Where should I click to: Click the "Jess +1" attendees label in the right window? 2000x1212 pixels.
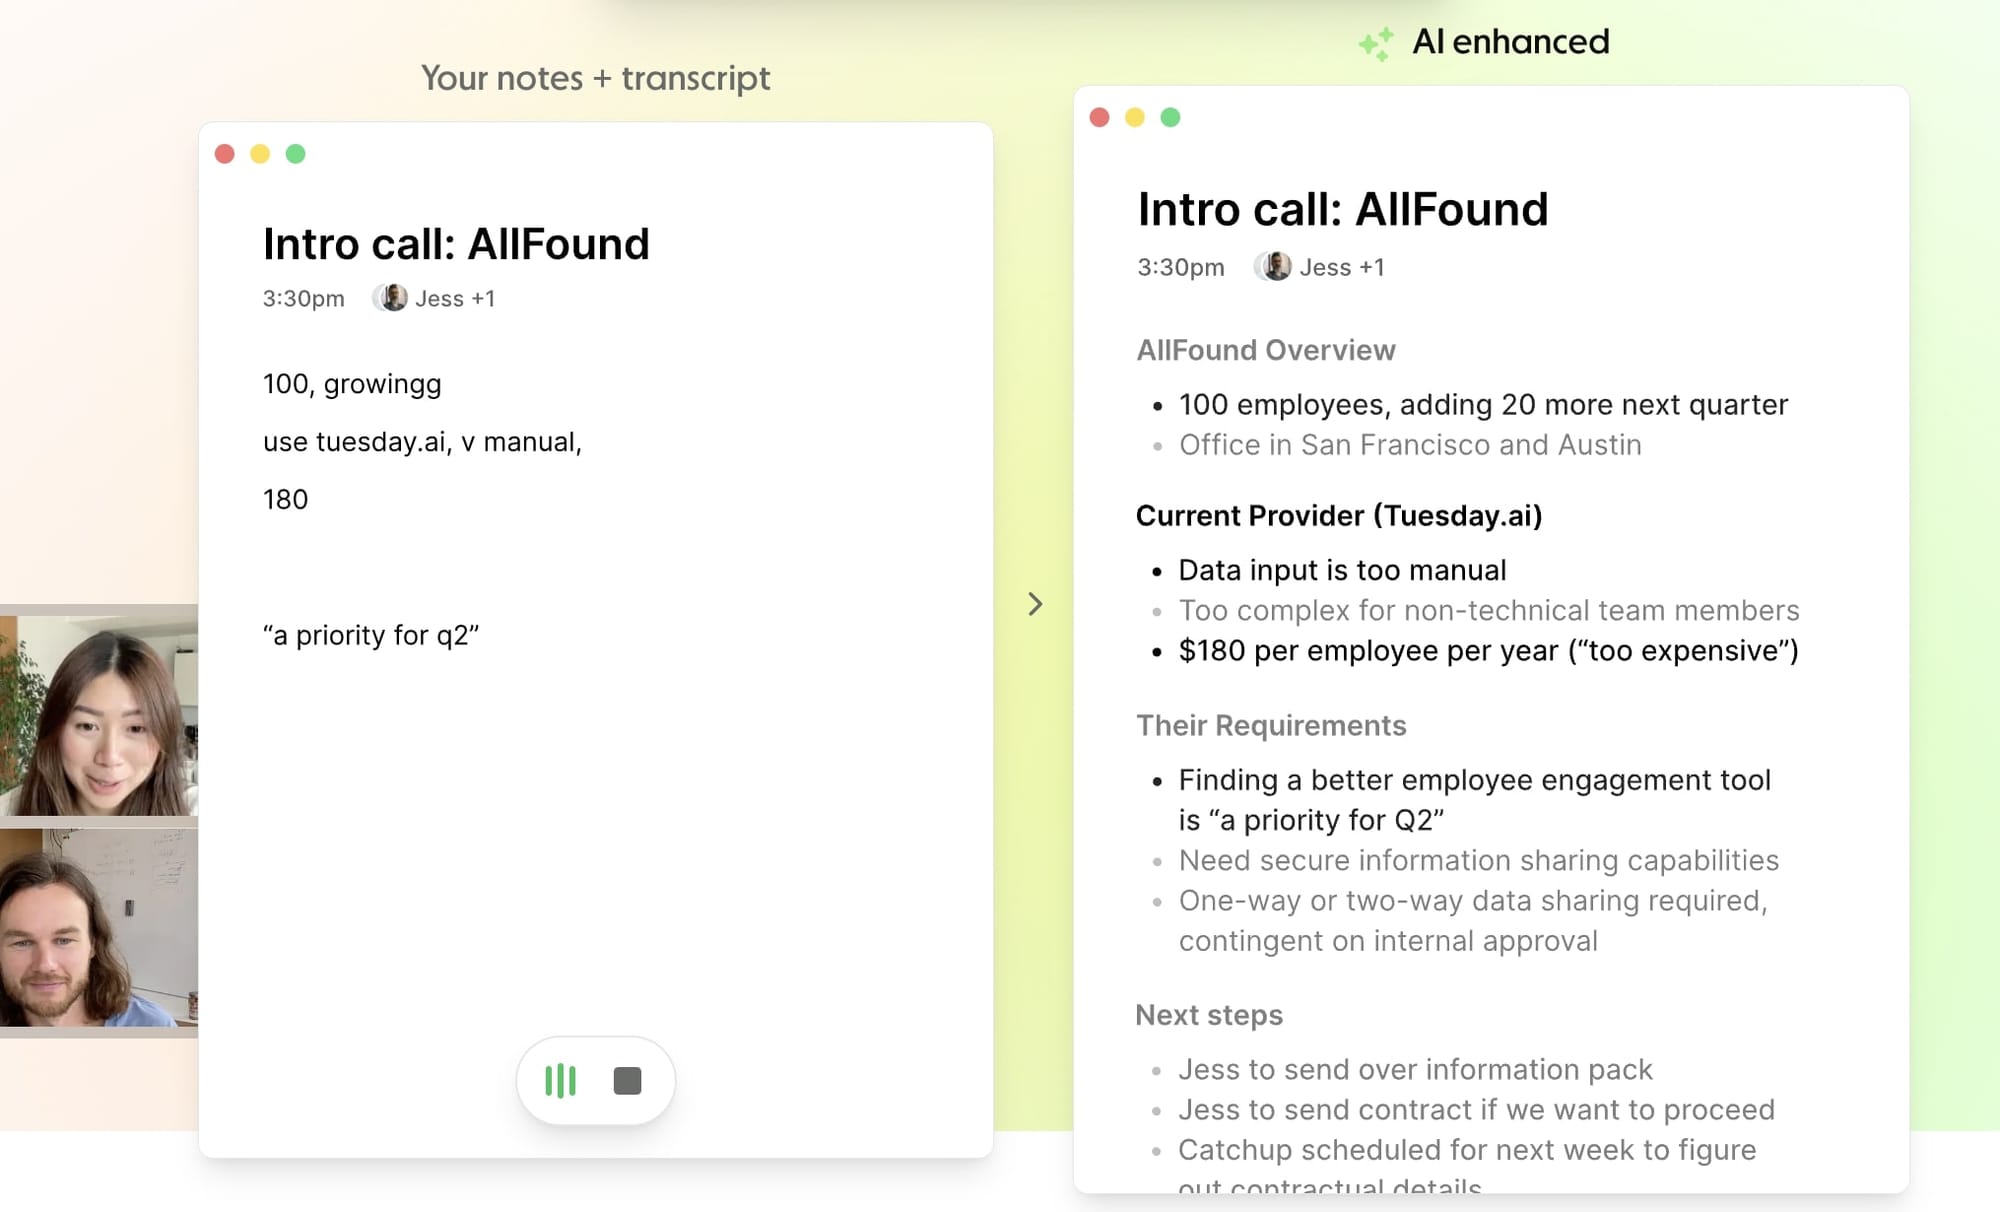pyautogui.click(x=1342, y=268)
